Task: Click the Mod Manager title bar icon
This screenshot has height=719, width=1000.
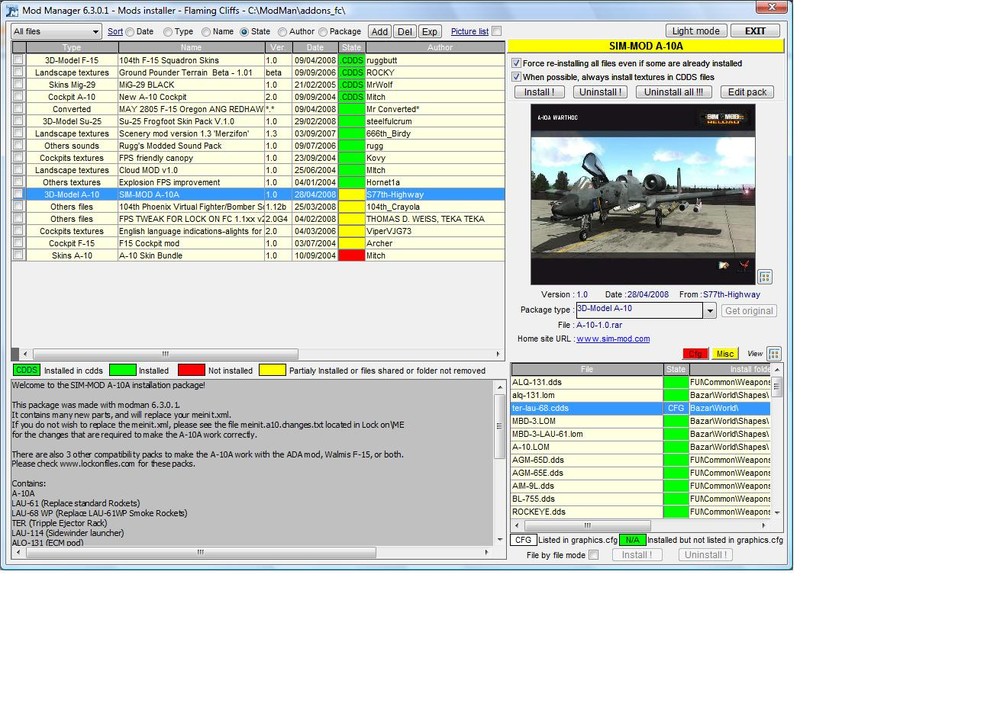Action: [x=11, y=11]
